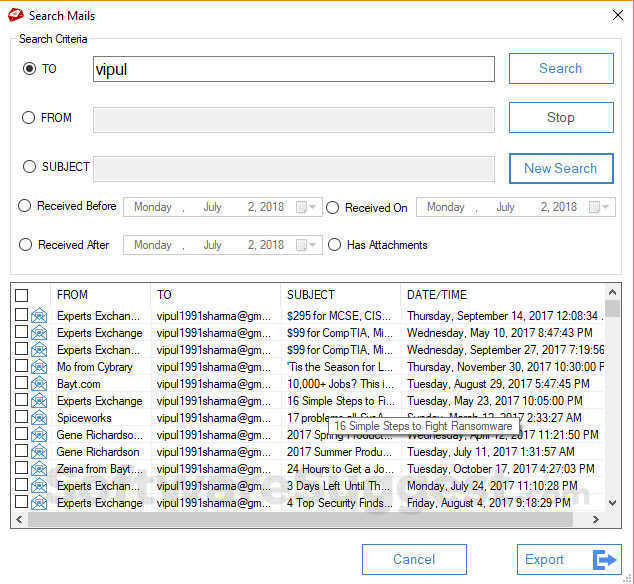The image size is (634, 584).
Task: Click date 'Tuesday, July 11, 2017 1:31:57 AM'
Action: tap(490, 452)
